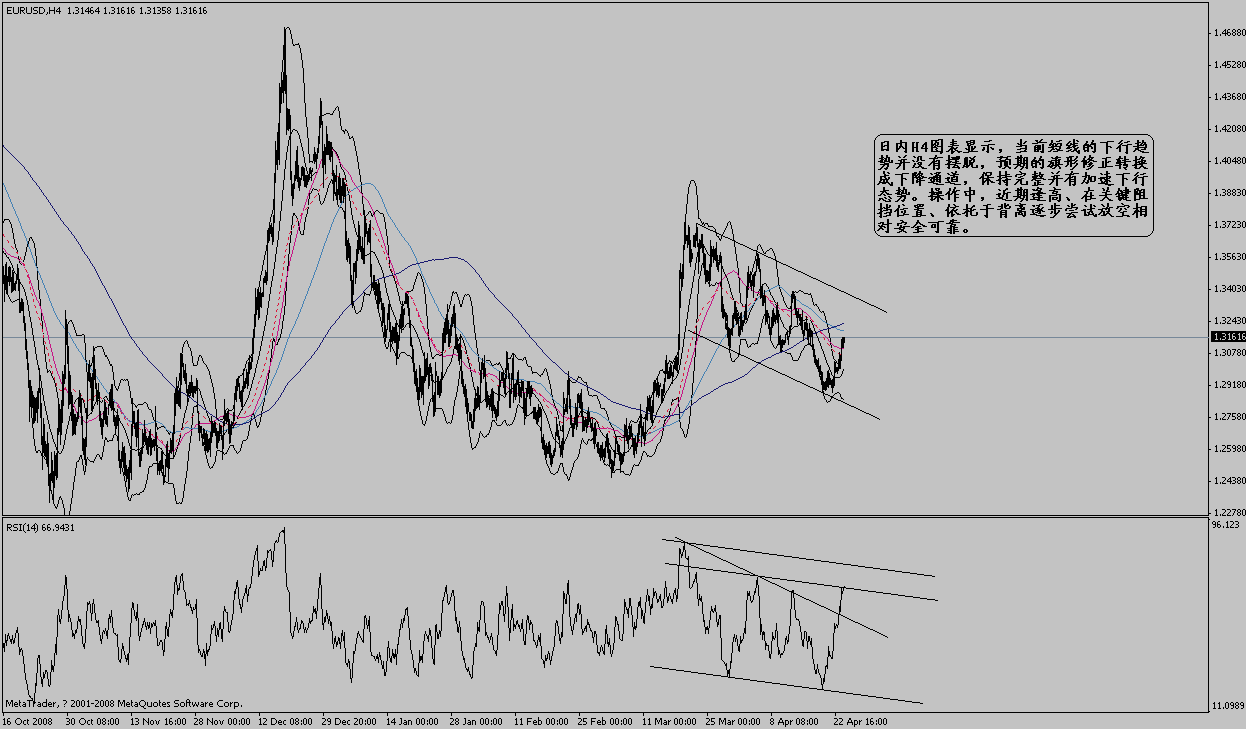Click the 12 Dec 08:00 date label
The image size is (1246, 729).
287,720
